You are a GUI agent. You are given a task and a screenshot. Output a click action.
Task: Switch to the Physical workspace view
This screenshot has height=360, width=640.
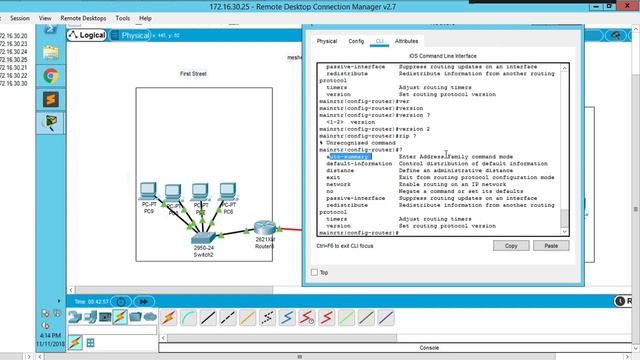point(130,36)
